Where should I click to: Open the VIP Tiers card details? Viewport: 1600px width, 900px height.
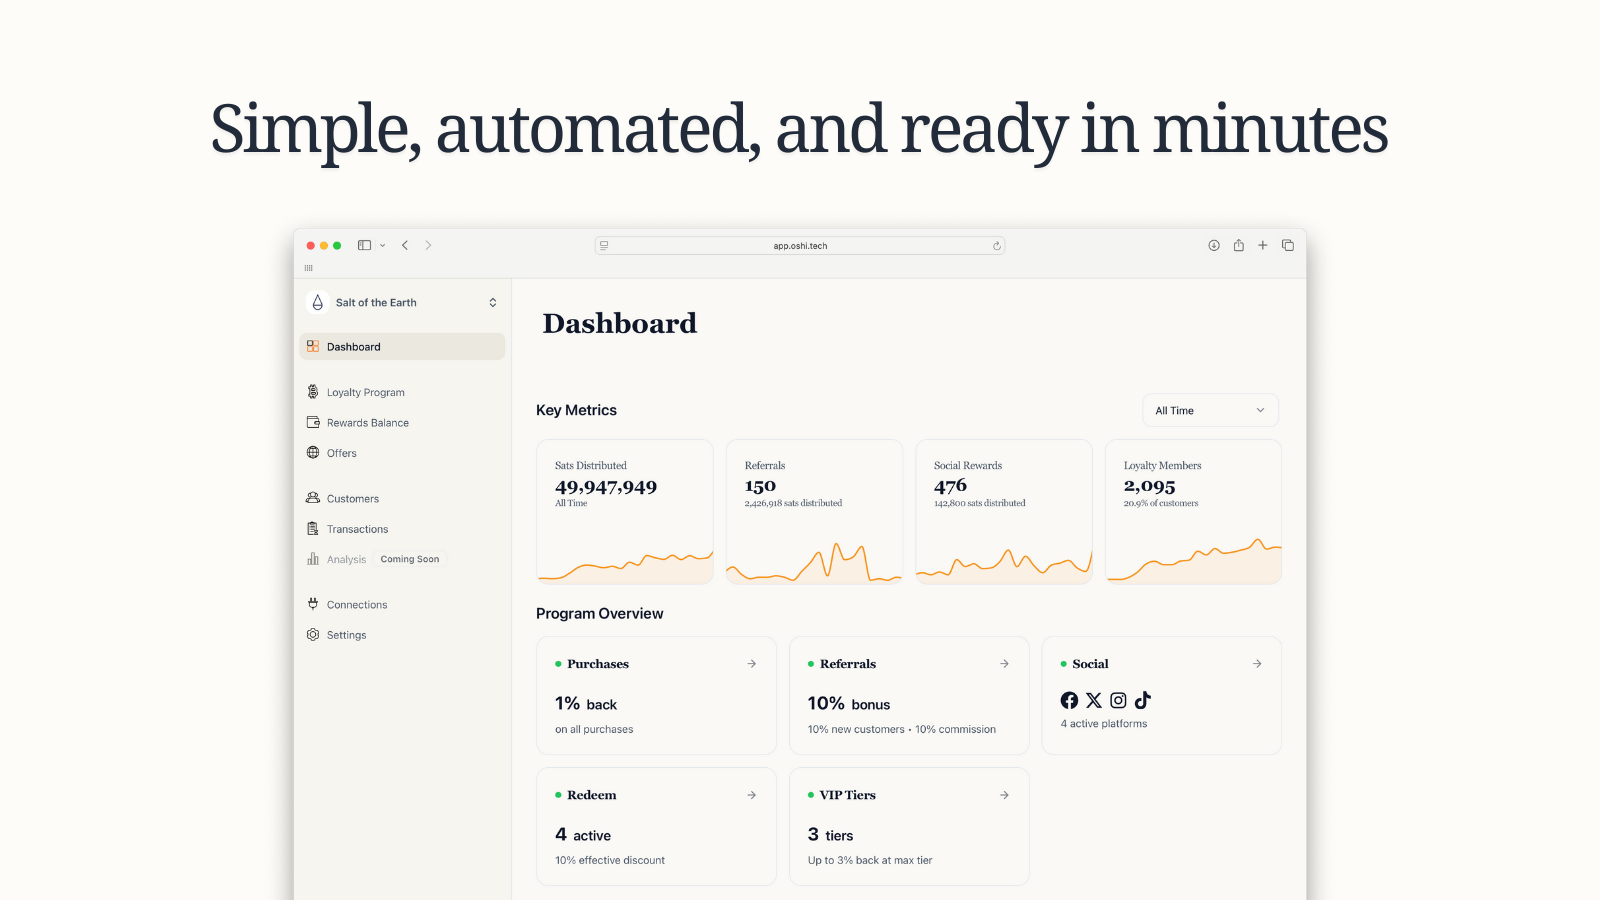tap(1004, 794)
